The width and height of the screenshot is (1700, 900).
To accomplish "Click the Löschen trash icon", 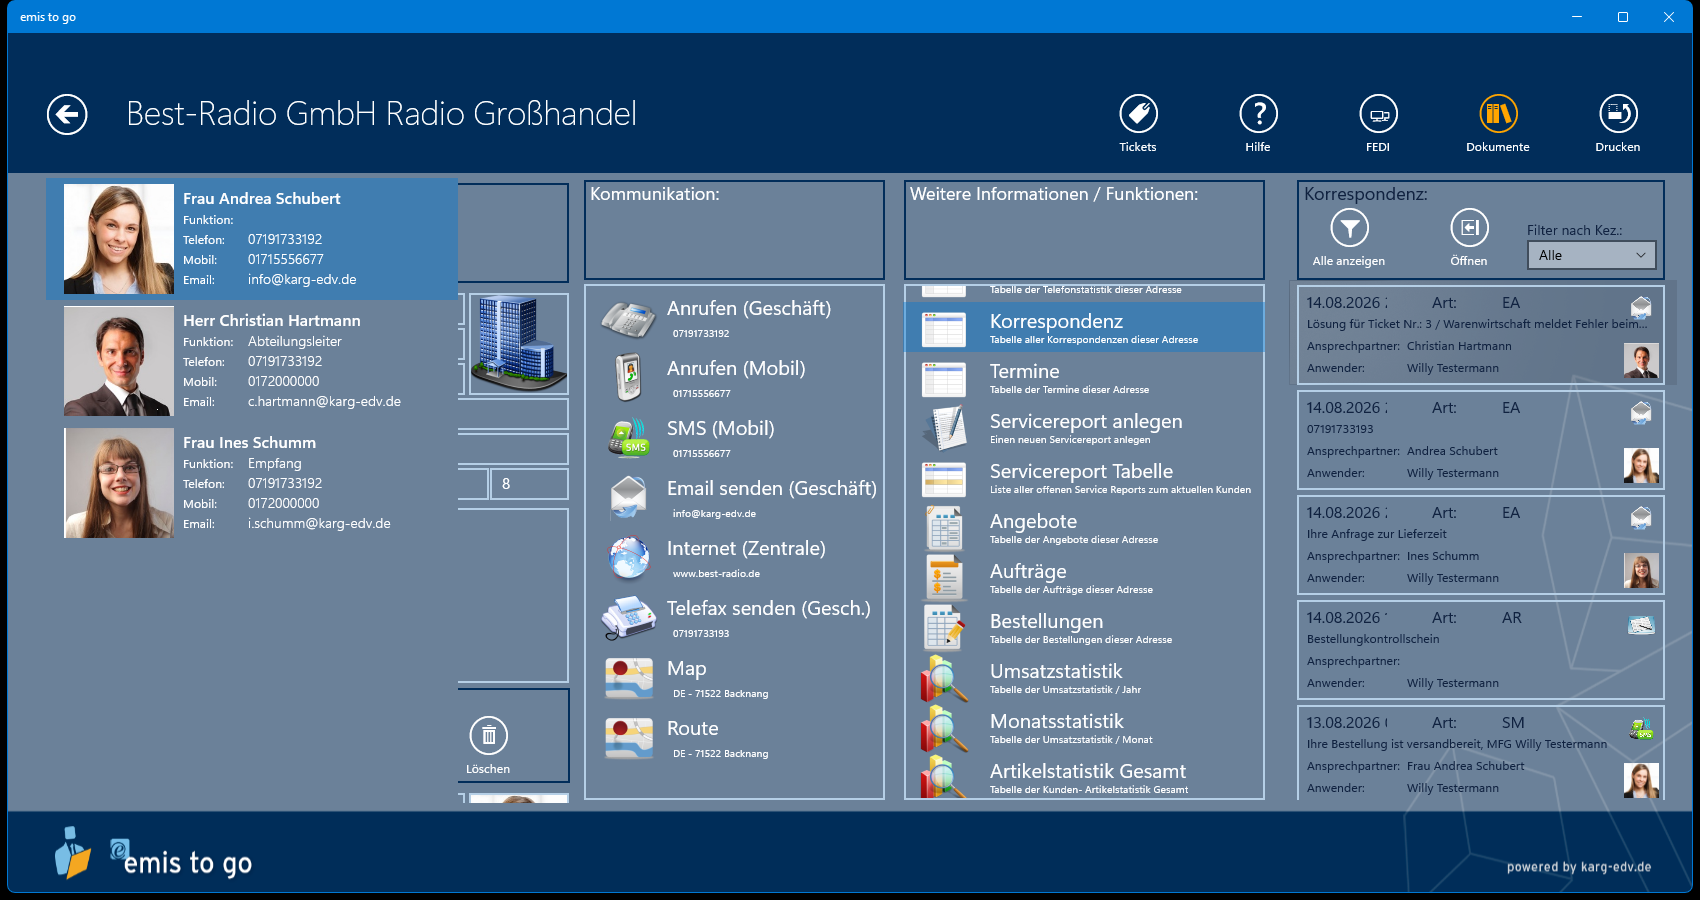I will [x=488, y=745].
